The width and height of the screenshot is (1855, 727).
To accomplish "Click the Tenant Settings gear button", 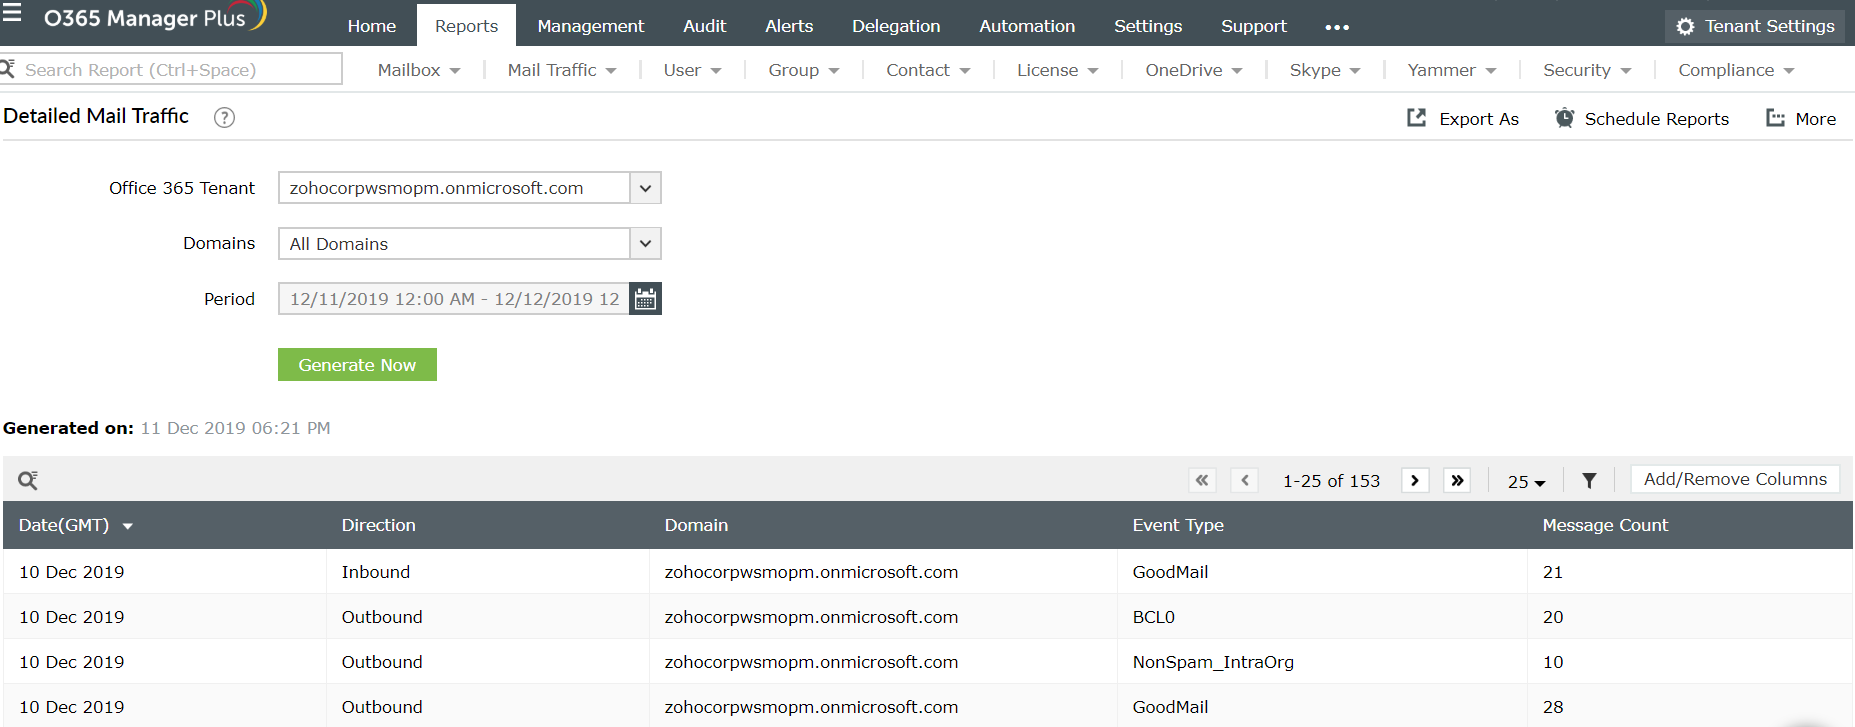I will click(1755, 26).
